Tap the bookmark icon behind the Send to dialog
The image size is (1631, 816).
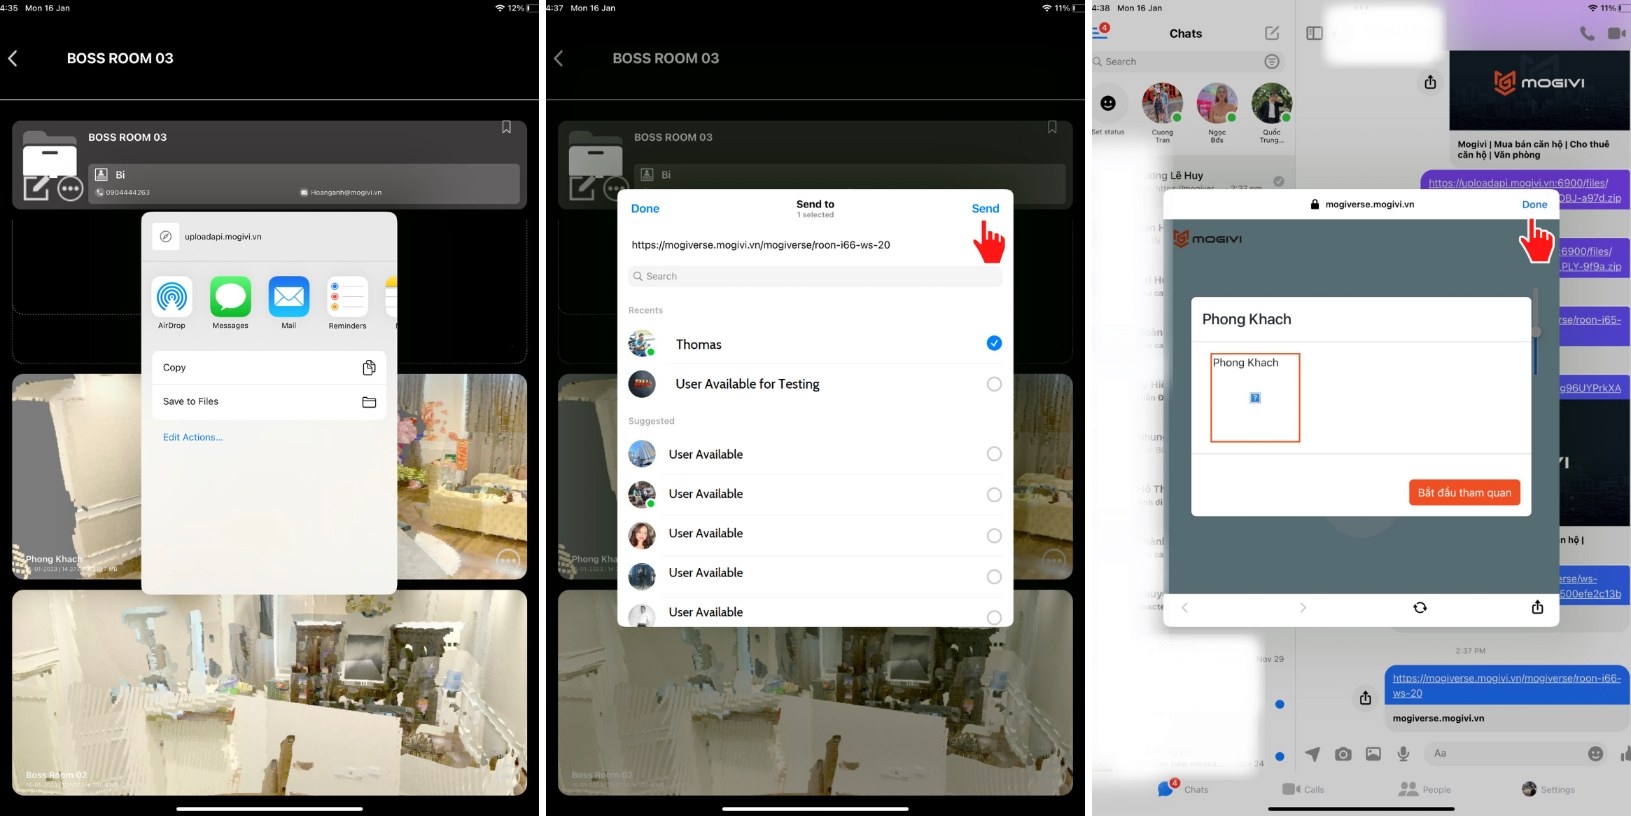[x=1052, y=127]
